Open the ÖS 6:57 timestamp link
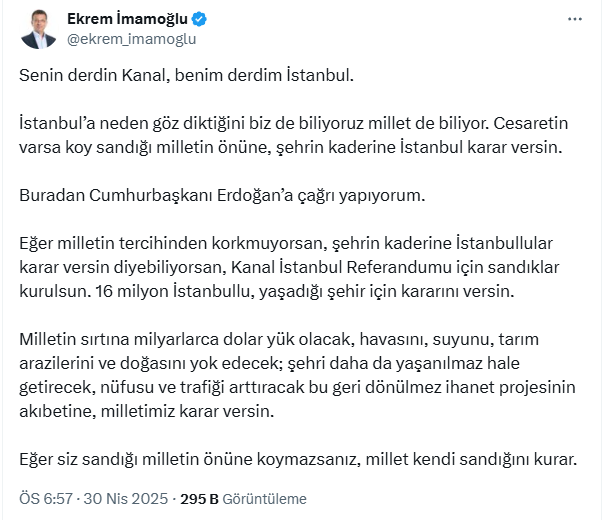 46,498
